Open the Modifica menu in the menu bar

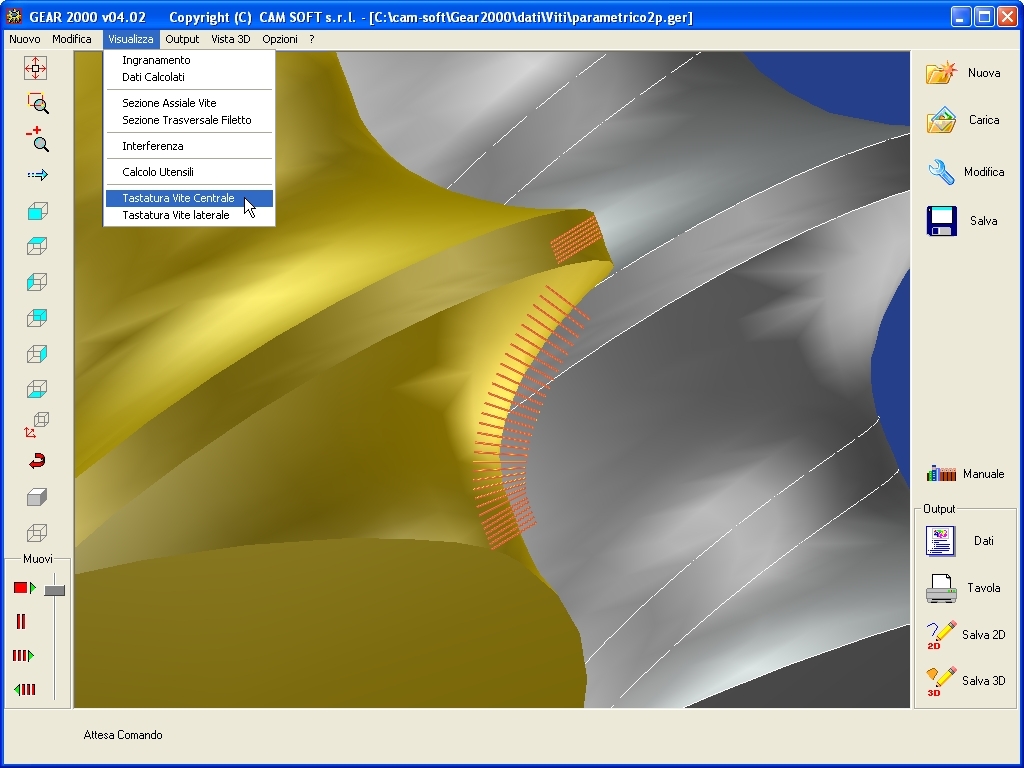point(72,39)
